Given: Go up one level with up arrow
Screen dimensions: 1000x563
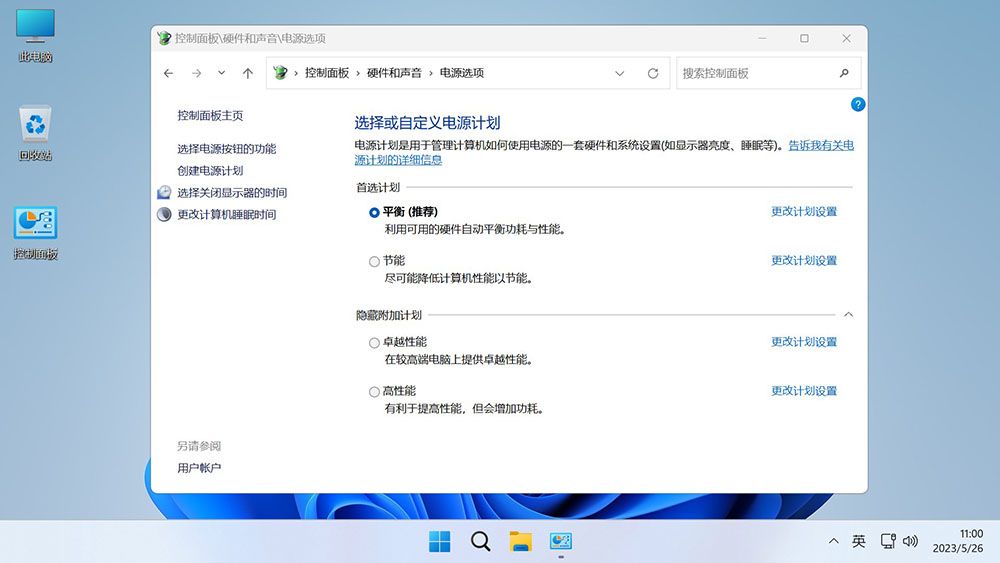Looking at the screenshot, I should pyautogui.click(x=248, y=73).
